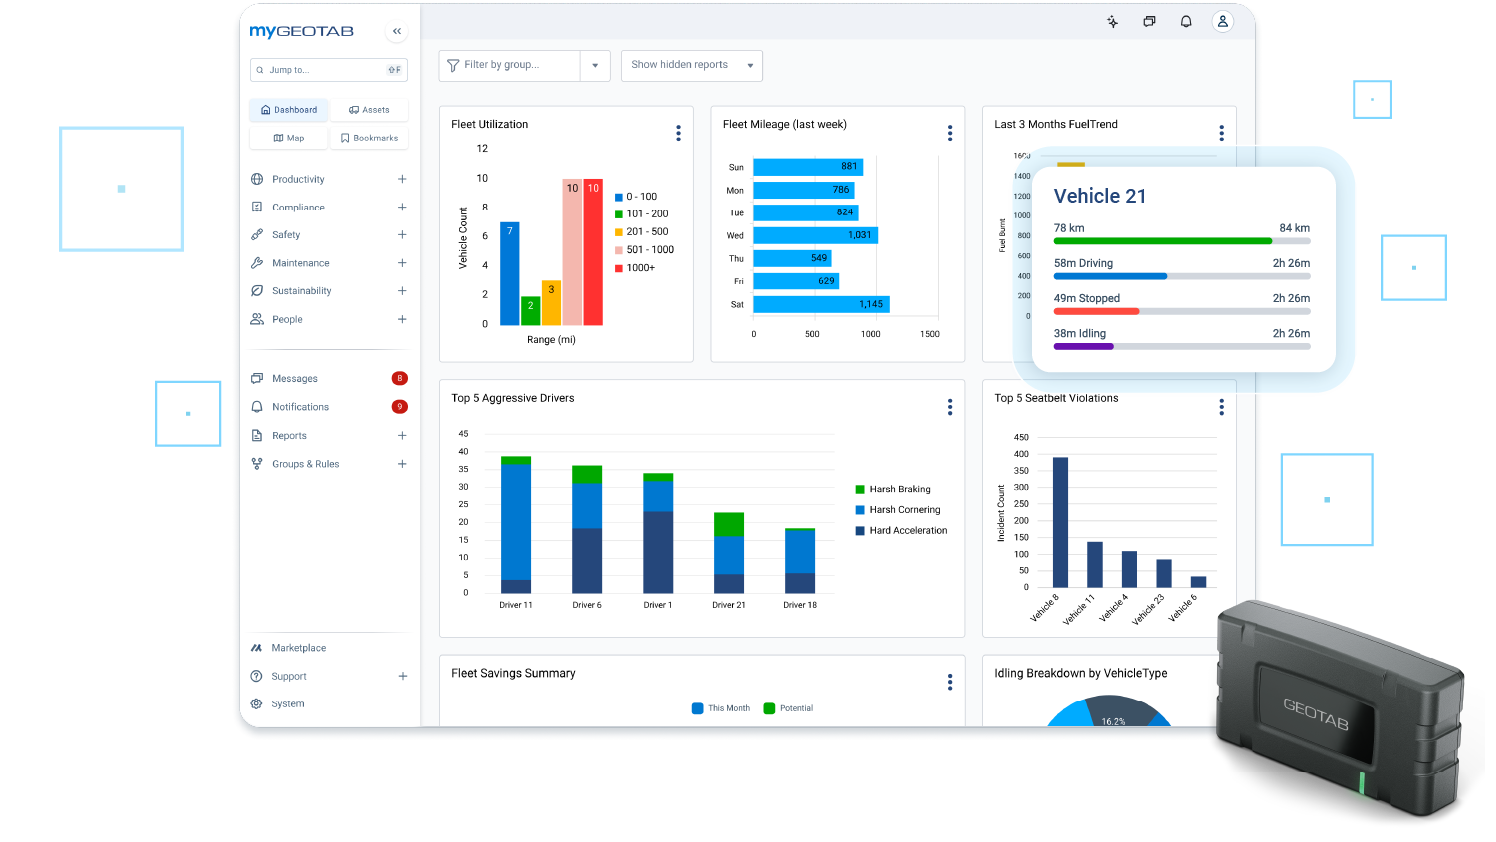Open the user profile icon
Screen dimensions: 1496x842
click(1222, 21)
